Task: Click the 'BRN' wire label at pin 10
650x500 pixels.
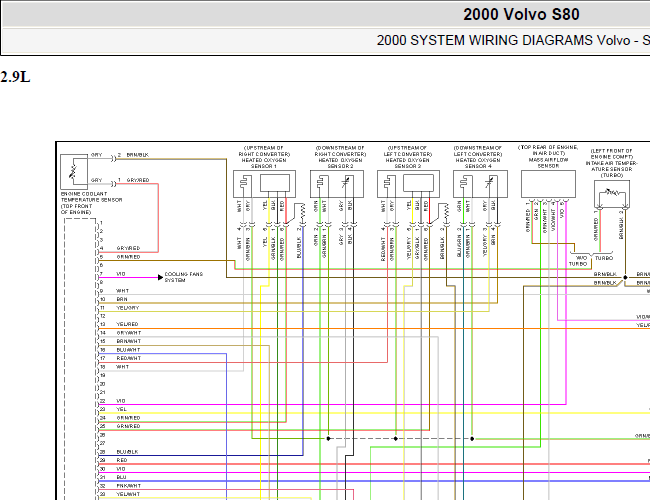Action: (122, 299)
